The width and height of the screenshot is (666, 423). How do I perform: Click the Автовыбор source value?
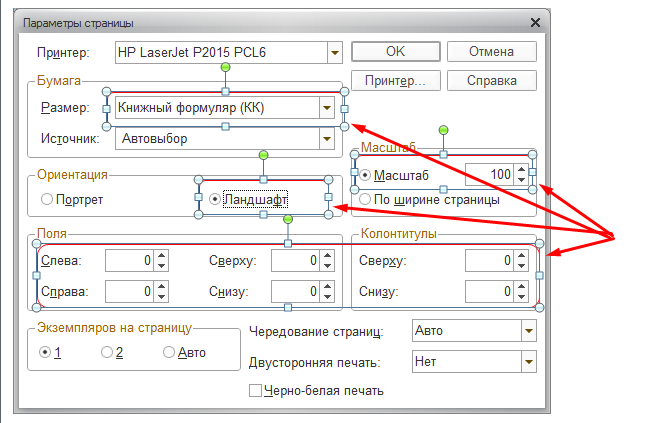coord(155,139)
